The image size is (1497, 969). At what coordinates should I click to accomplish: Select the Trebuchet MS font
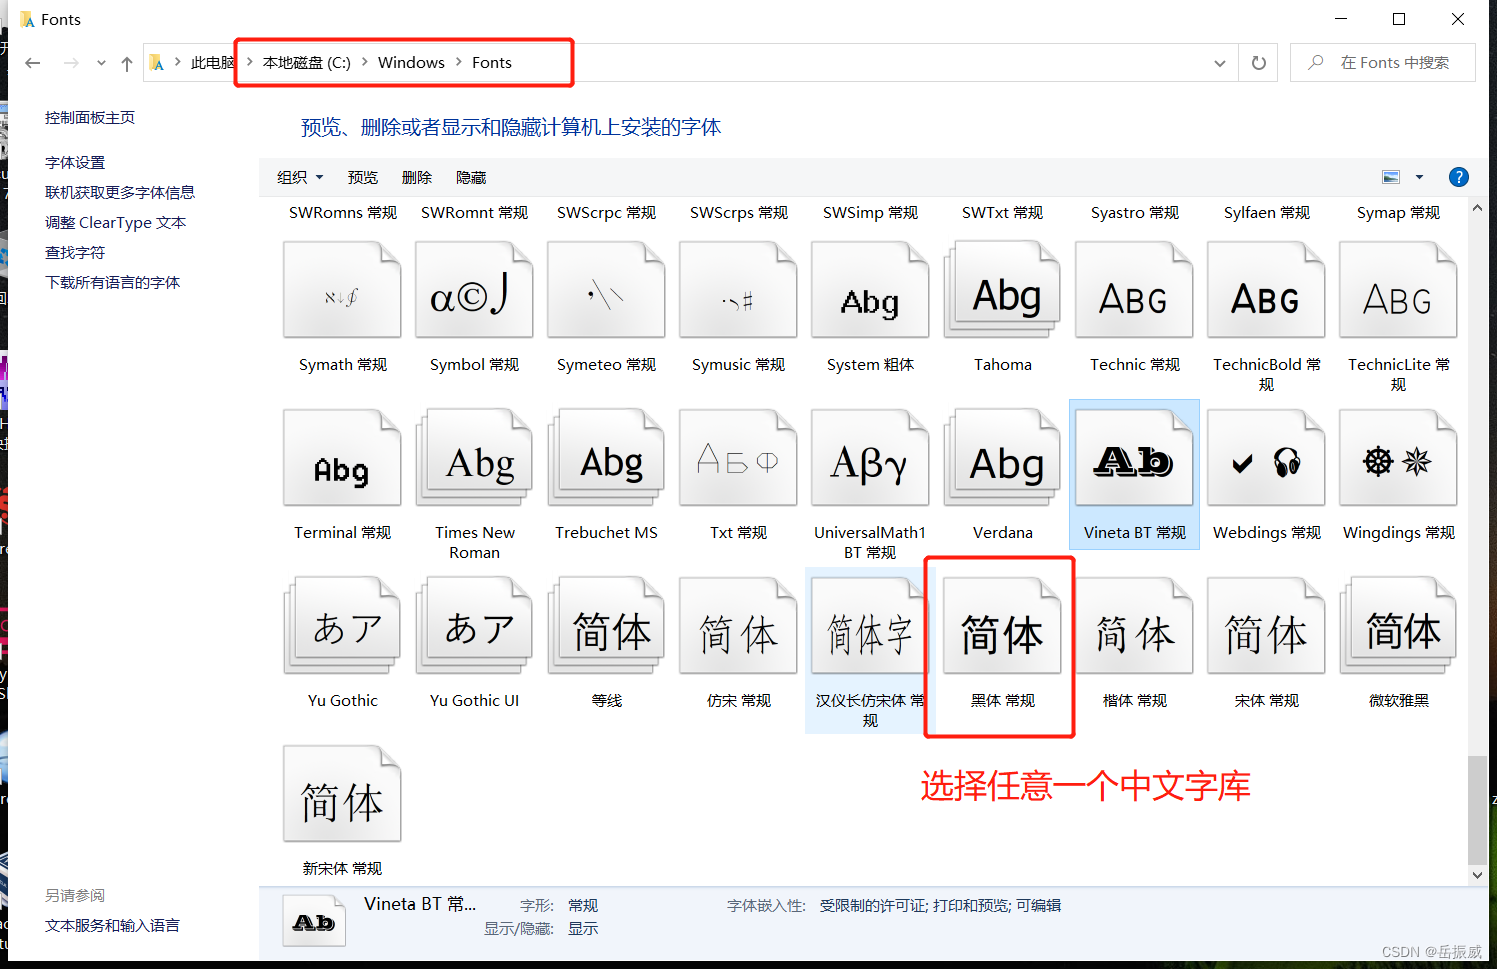pyautogui.click(x=605, y=458)
